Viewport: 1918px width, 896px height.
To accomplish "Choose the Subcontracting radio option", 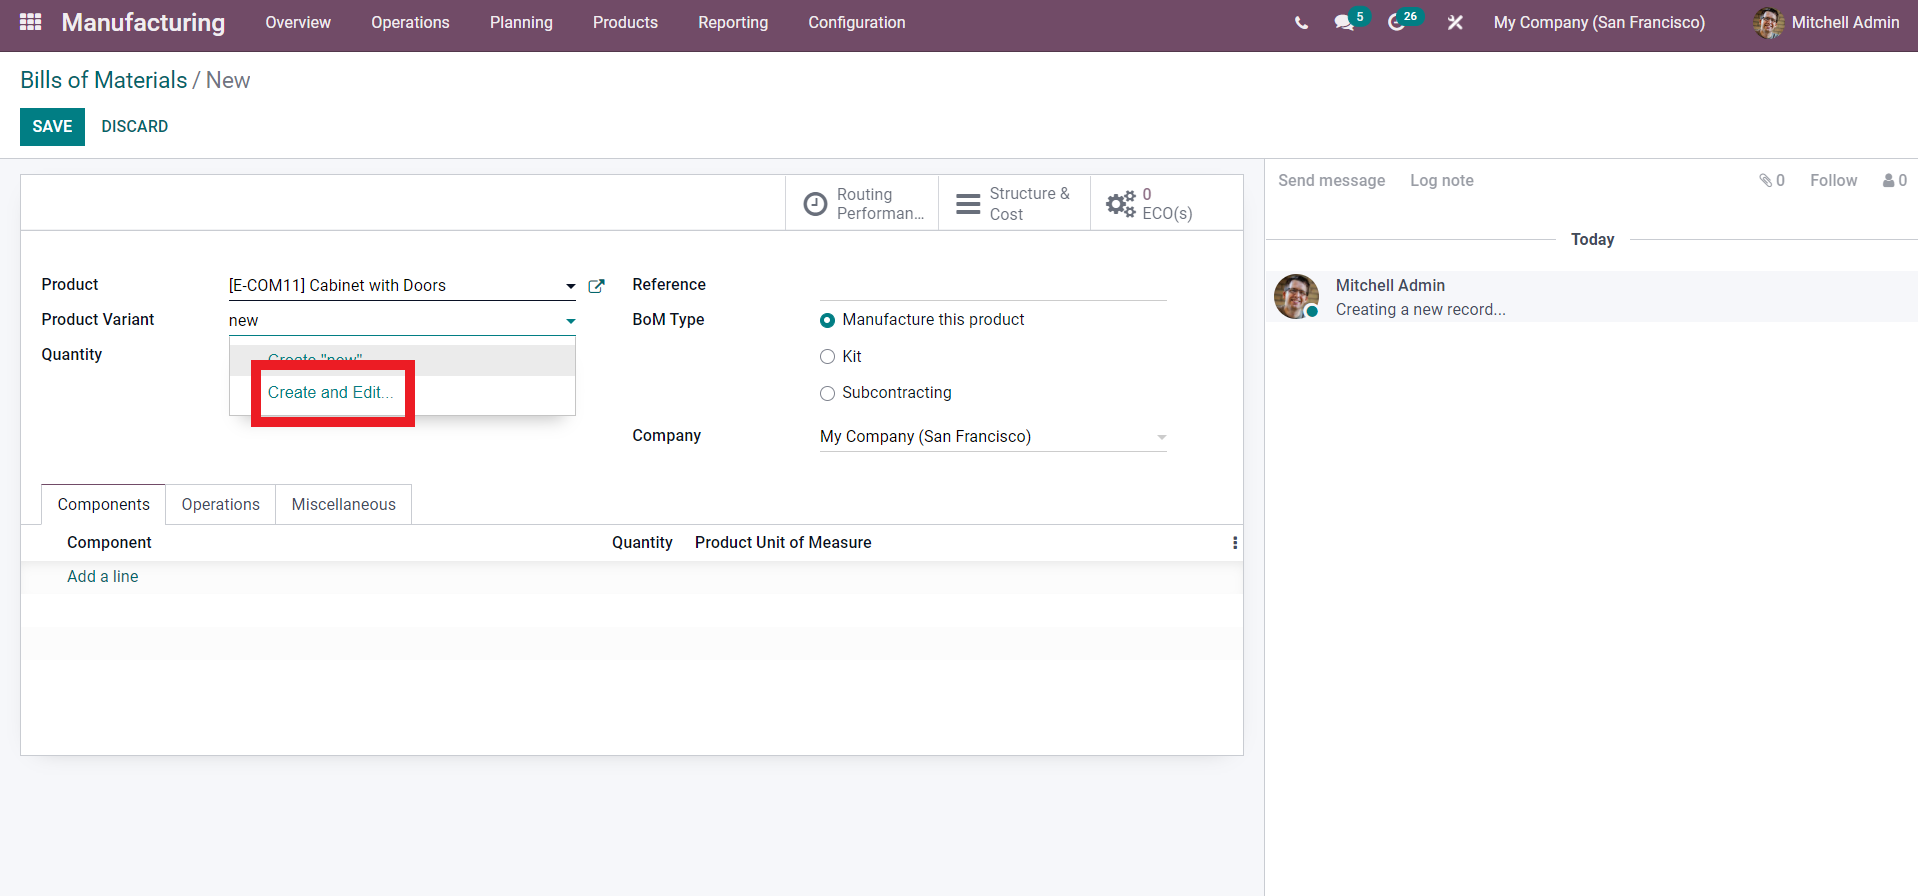I will click(827, 394).
